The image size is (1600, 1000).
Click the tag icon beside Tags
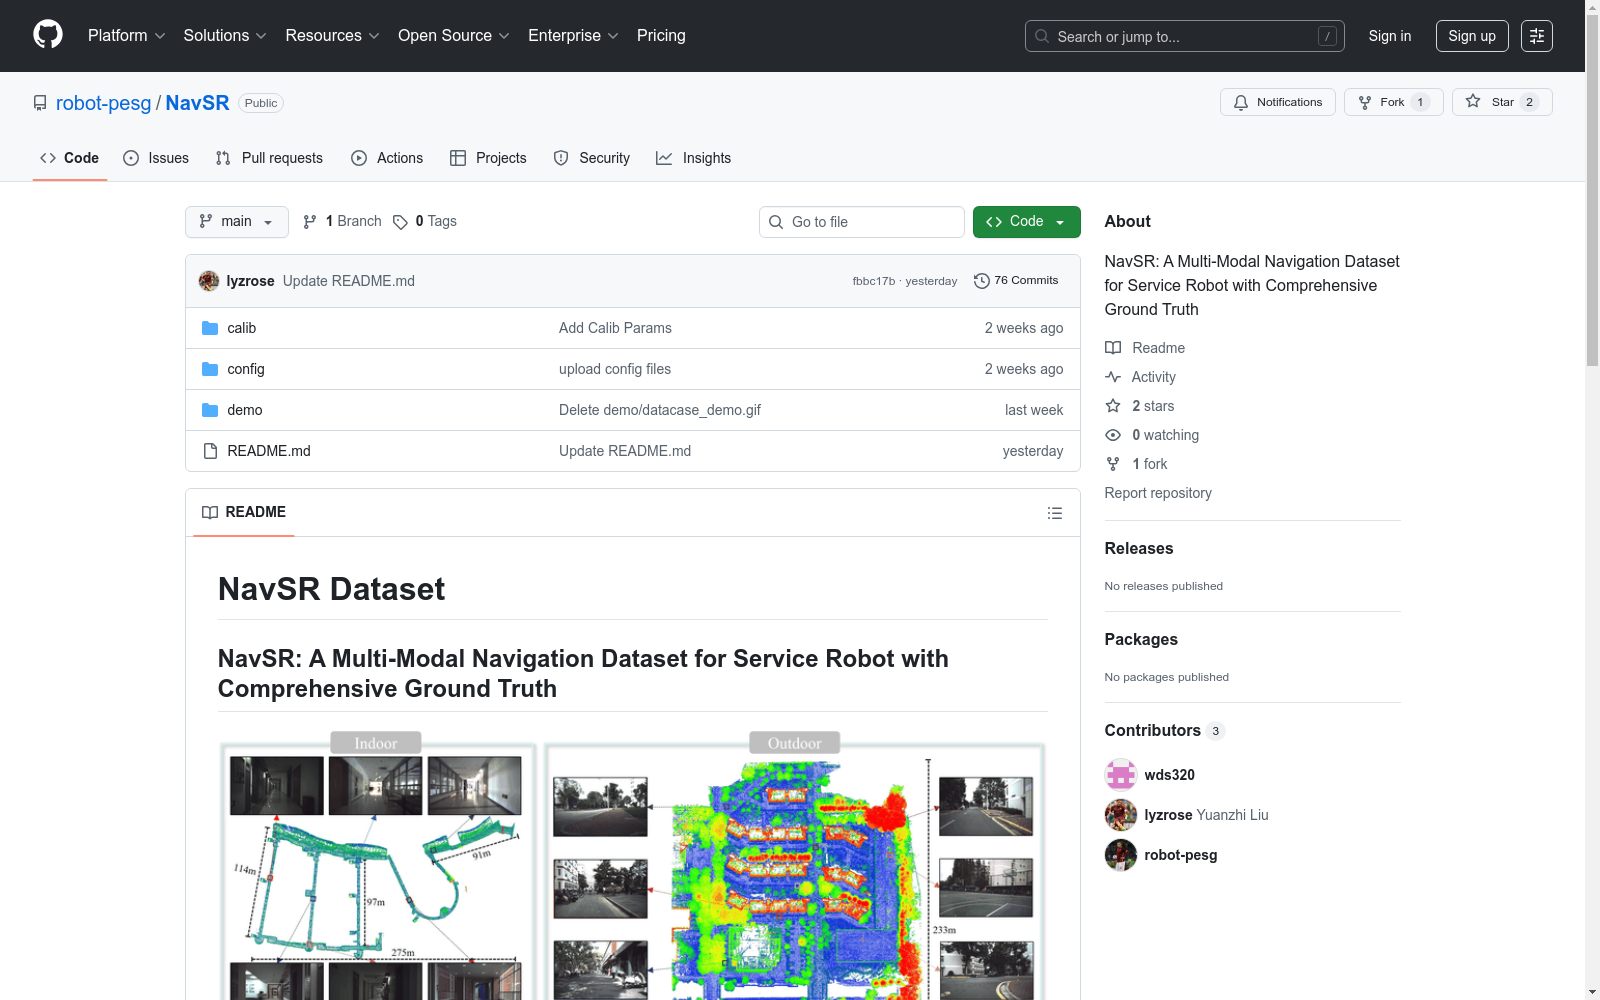coord(400,222)
